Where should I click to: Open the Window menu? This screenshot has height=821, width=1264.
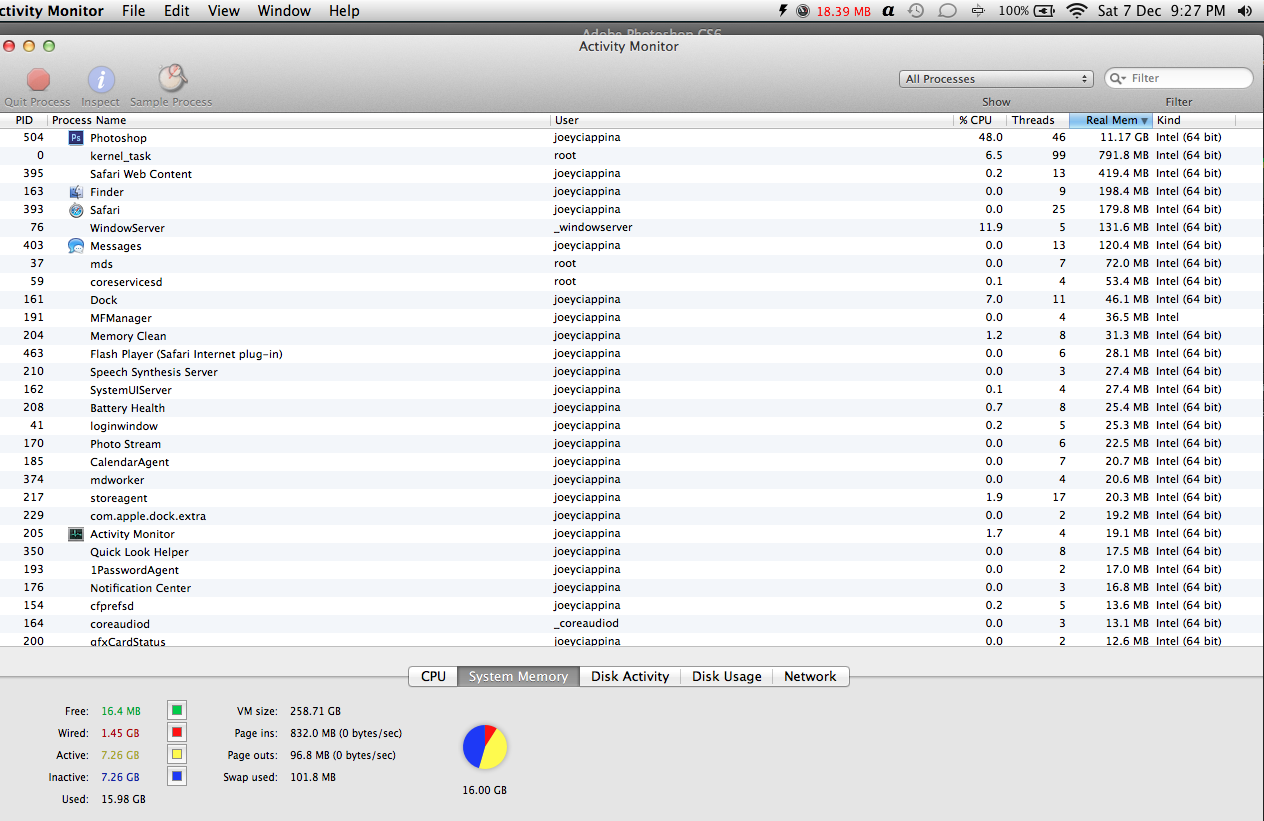[284, 11]
